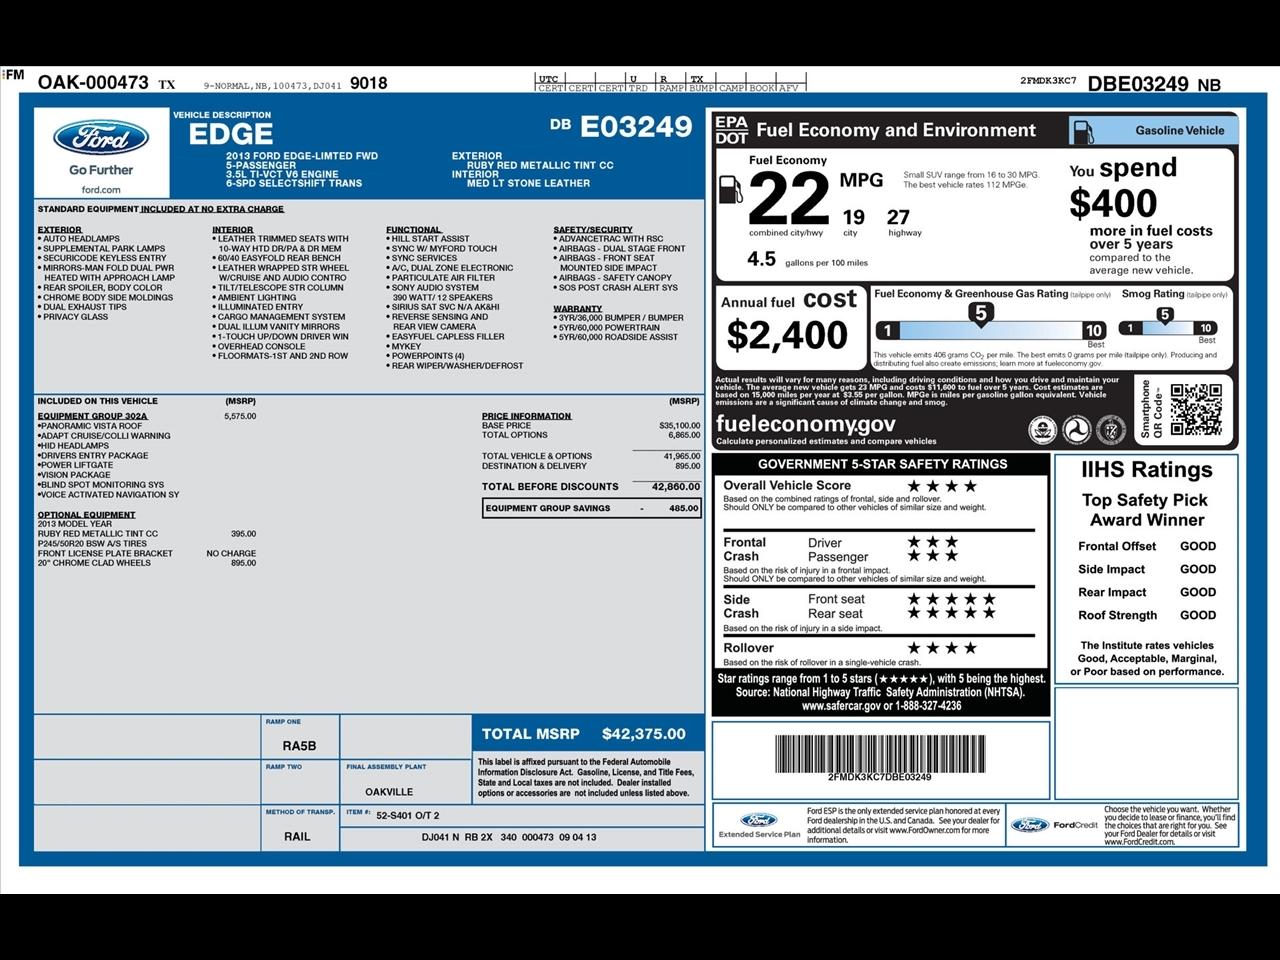Click the smartphone QR code
Screen dimensions: 1280x960
[x=1196, y=410]
